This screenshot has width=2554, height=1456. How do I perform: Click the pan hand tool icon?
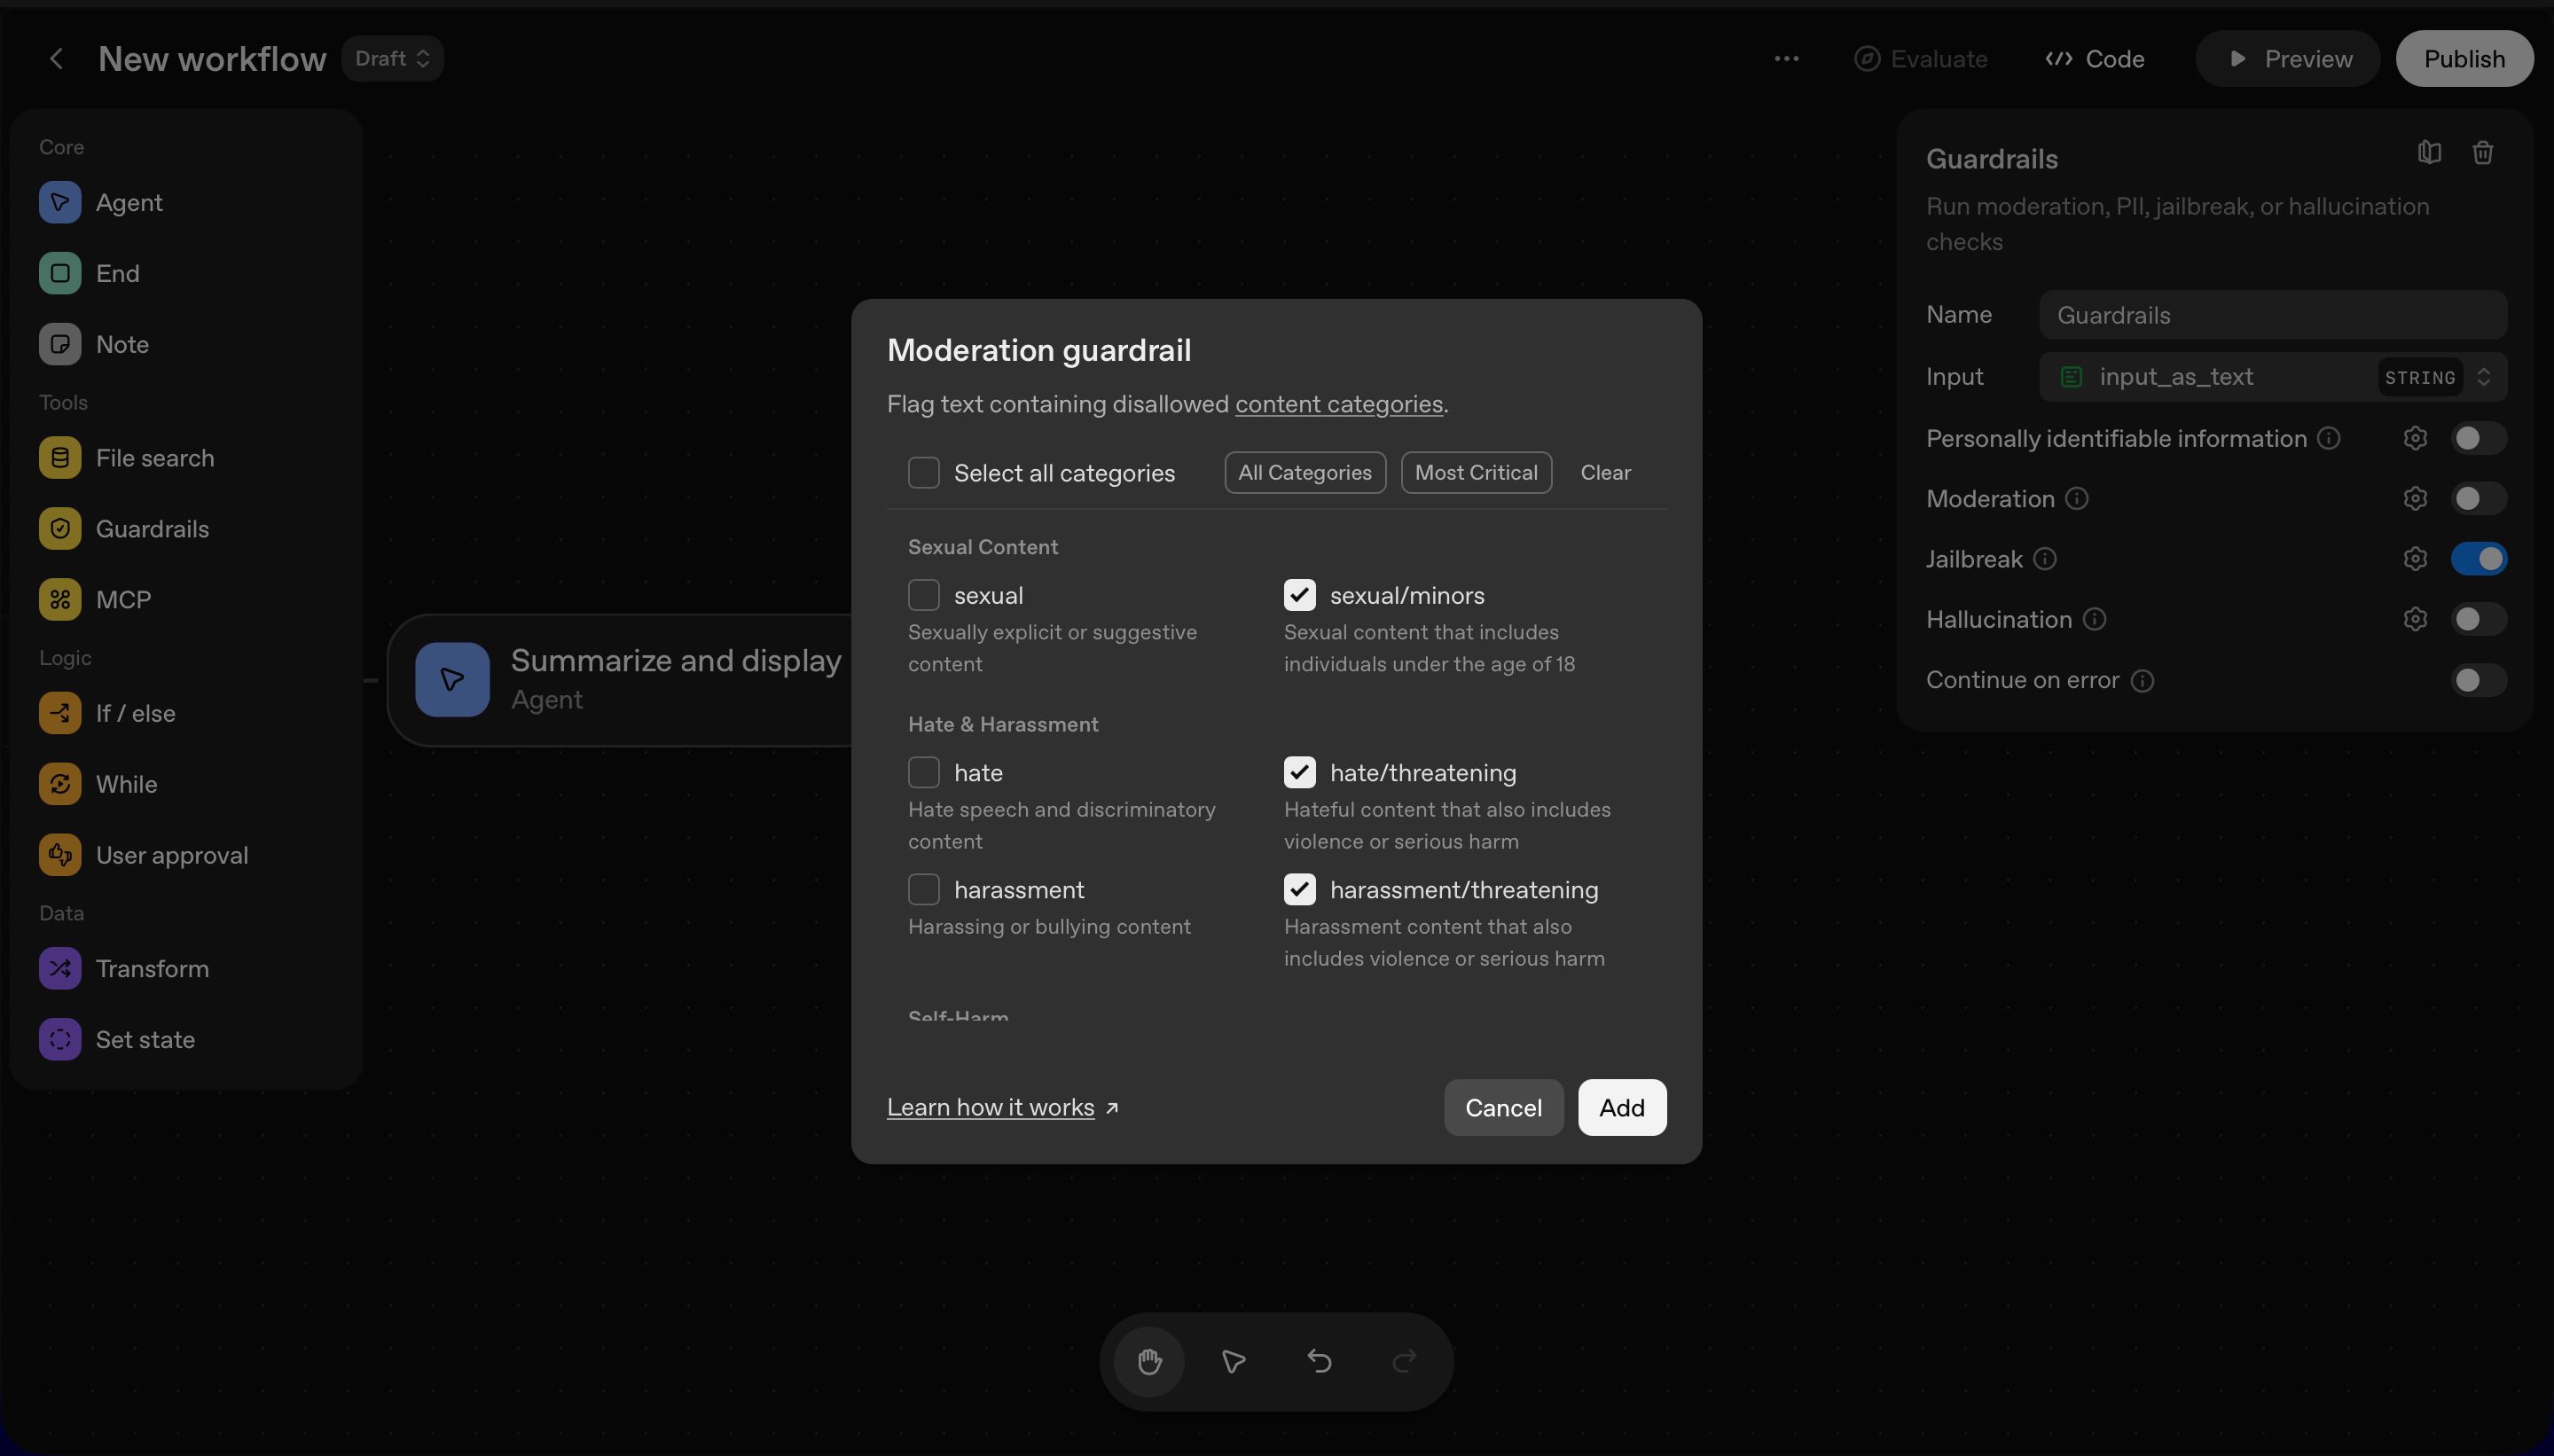pos(1149,1361)
